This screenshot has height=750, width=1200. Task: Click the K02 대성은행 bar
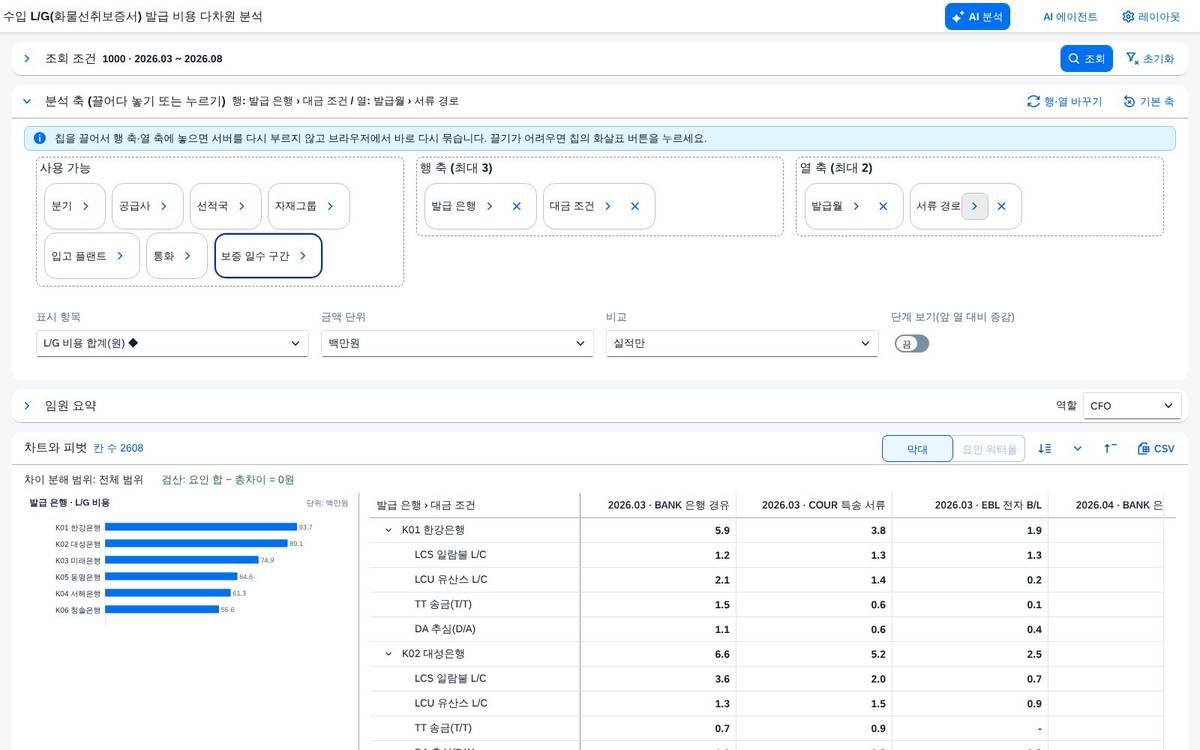(x=196, y=544)
